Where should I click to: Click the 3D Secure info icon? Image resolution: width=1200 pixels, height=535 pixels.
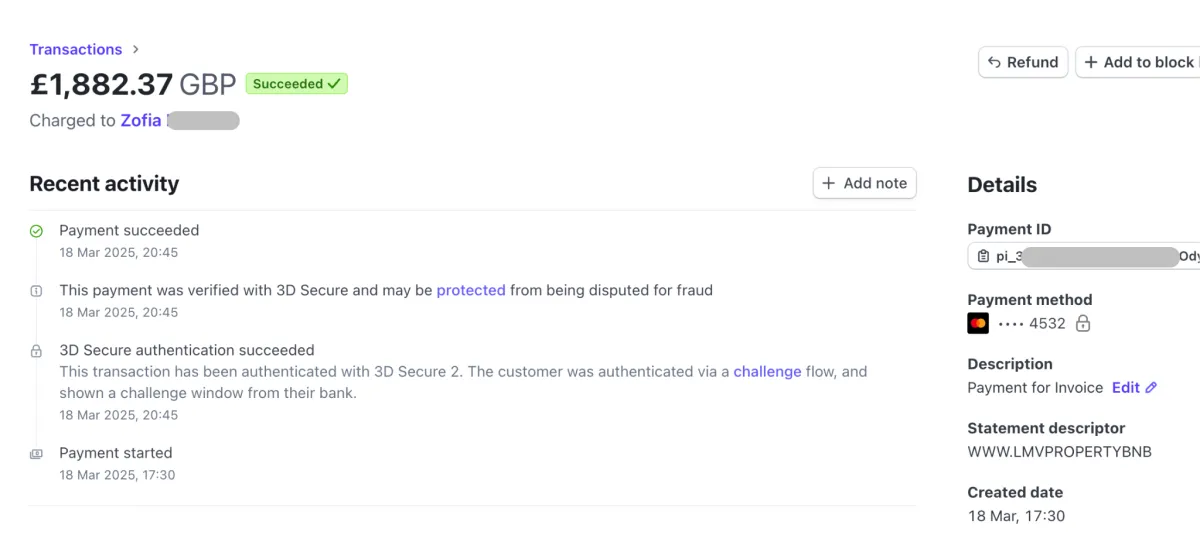click(x=36, y=291)
